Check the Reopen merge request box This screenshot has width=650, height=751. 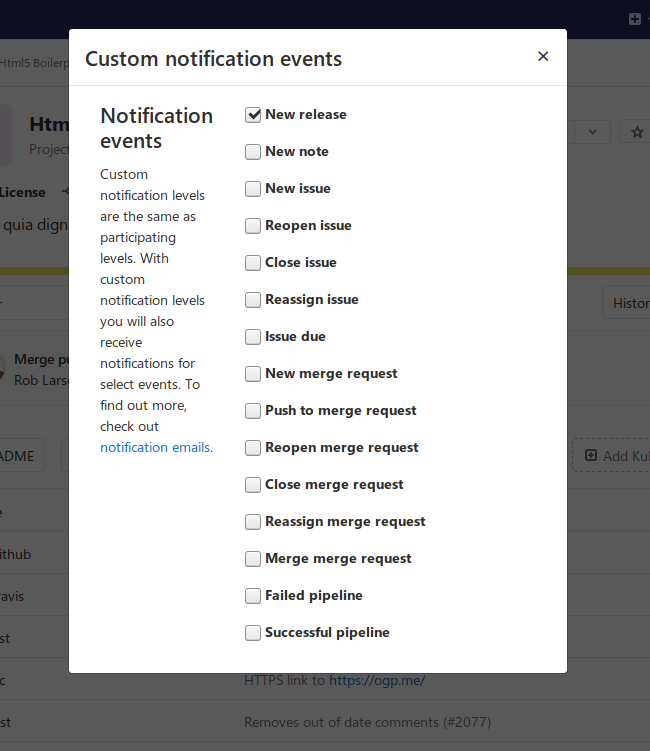click(253, 448)
